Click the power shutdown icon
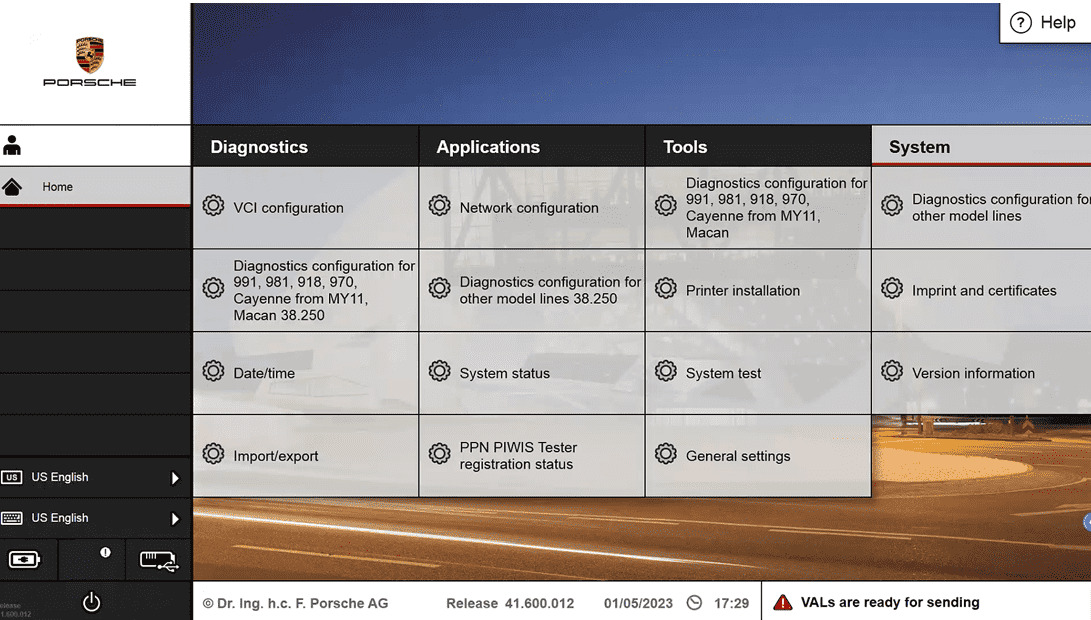1091x620 pixels. click(91, 602)
